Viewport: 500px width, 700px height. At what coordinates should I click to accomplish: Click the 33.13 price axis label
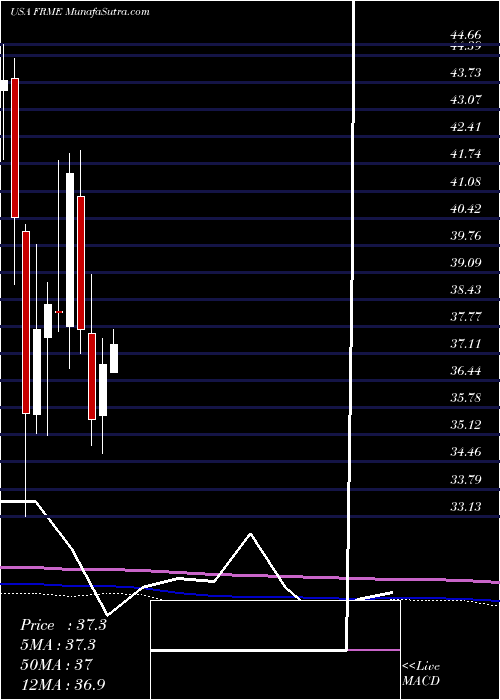click(x=466, y=507)
